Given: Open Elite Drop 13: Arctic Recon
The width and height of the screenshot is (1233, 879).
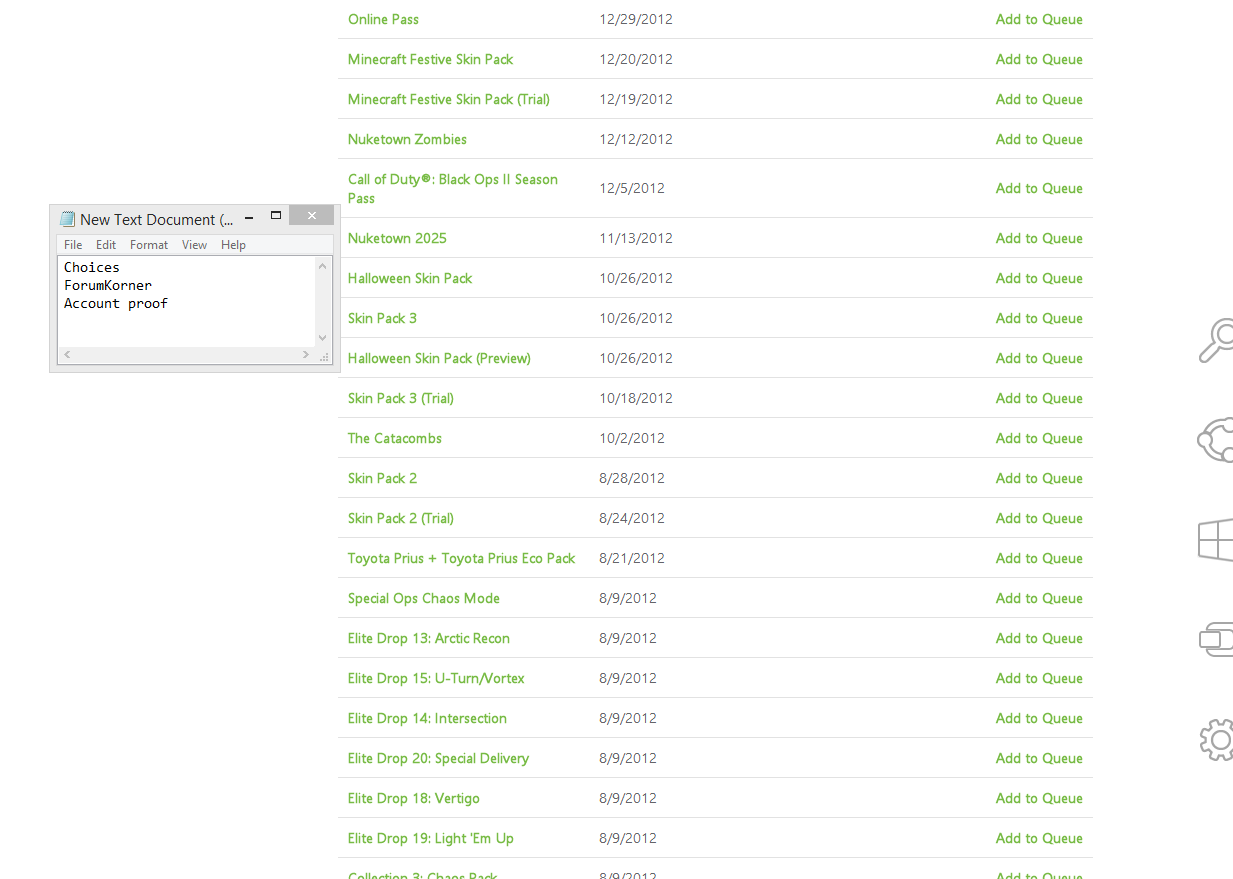Looking at the screenshot, I should click(x=429, y=638).
